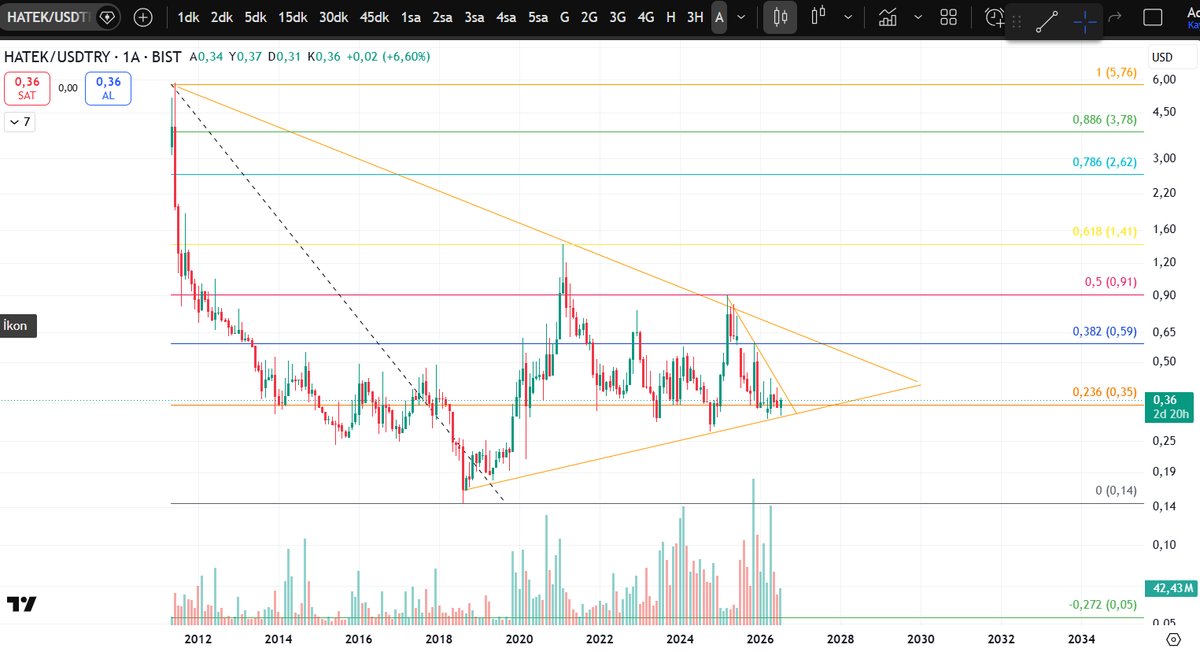The width and height of the screenshot is (1200, 652).
Task: Click the 0,00 spread value
Action: [68, 88]
